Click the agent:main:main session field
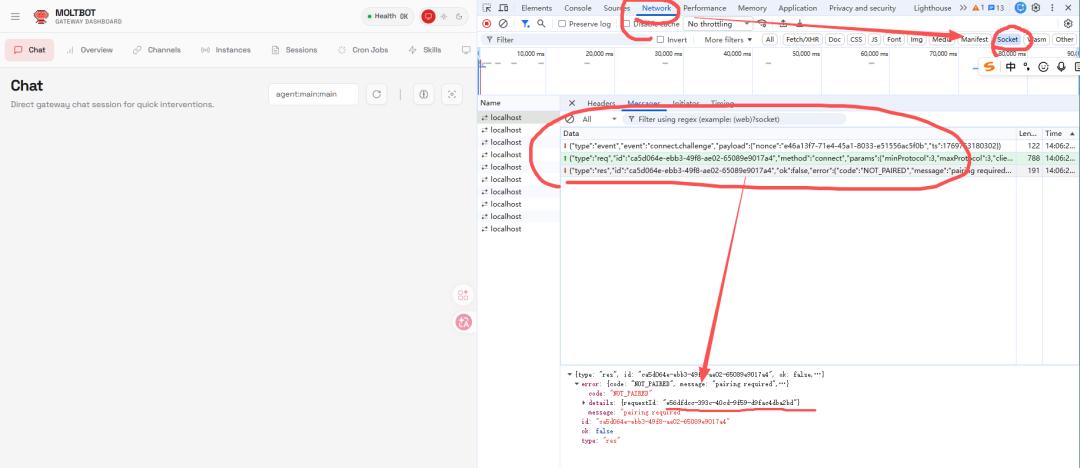The width and height of the screenshot is (1080, 468). pos(314,94)
